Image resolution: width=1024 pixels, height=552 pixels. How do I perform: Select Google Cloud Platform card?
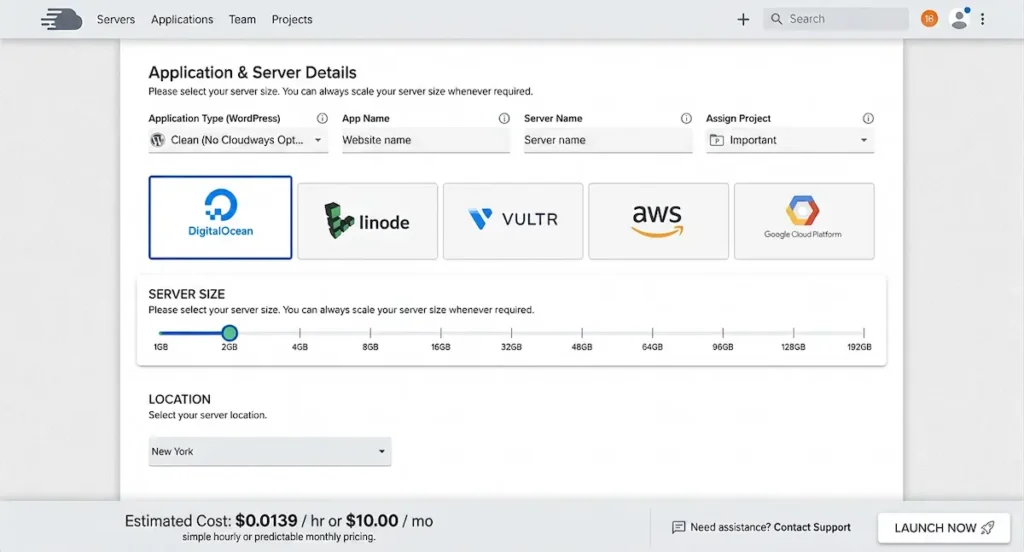point(804,221)
